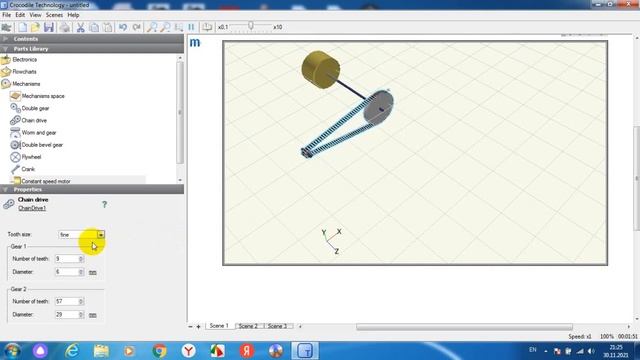Screen dimensions: 640x360
Task: Adjust Gear 2 Number of teeth stepper
Action: [x=81, y=302]
